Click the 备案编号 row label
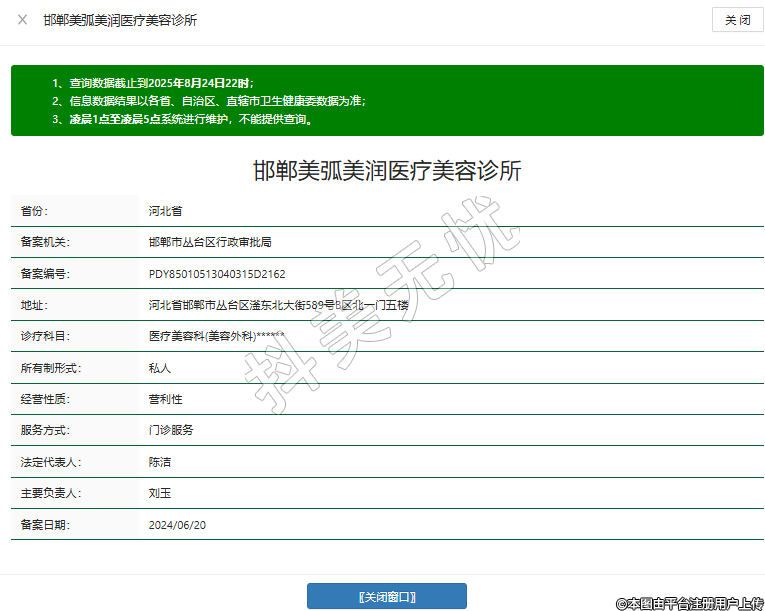Screen dimensions: 765x611 point(44,274)
